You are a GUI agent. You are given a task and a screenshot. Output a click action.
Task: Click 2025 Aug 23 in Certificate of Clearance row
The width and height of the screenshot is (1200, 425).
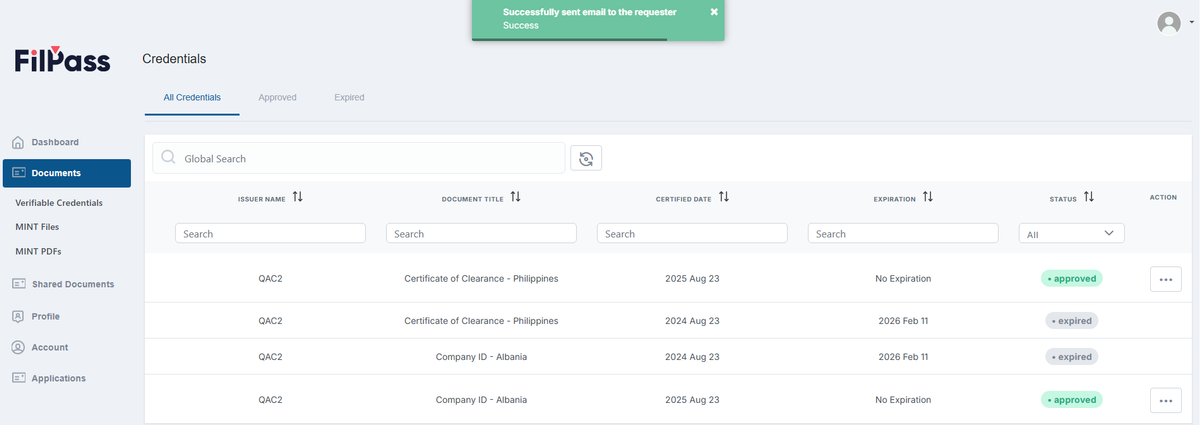692,279
